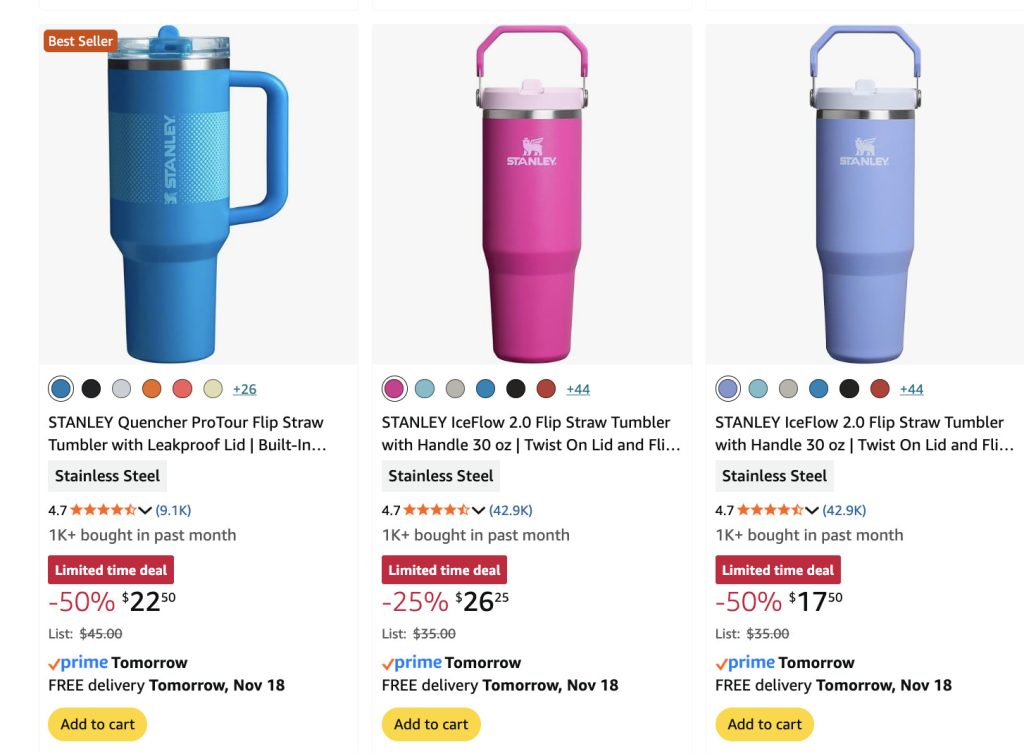Click the pink IceFlow tumbler's star rating
The height and width of the screenshot is (754, 1024).
coord(437,510)
